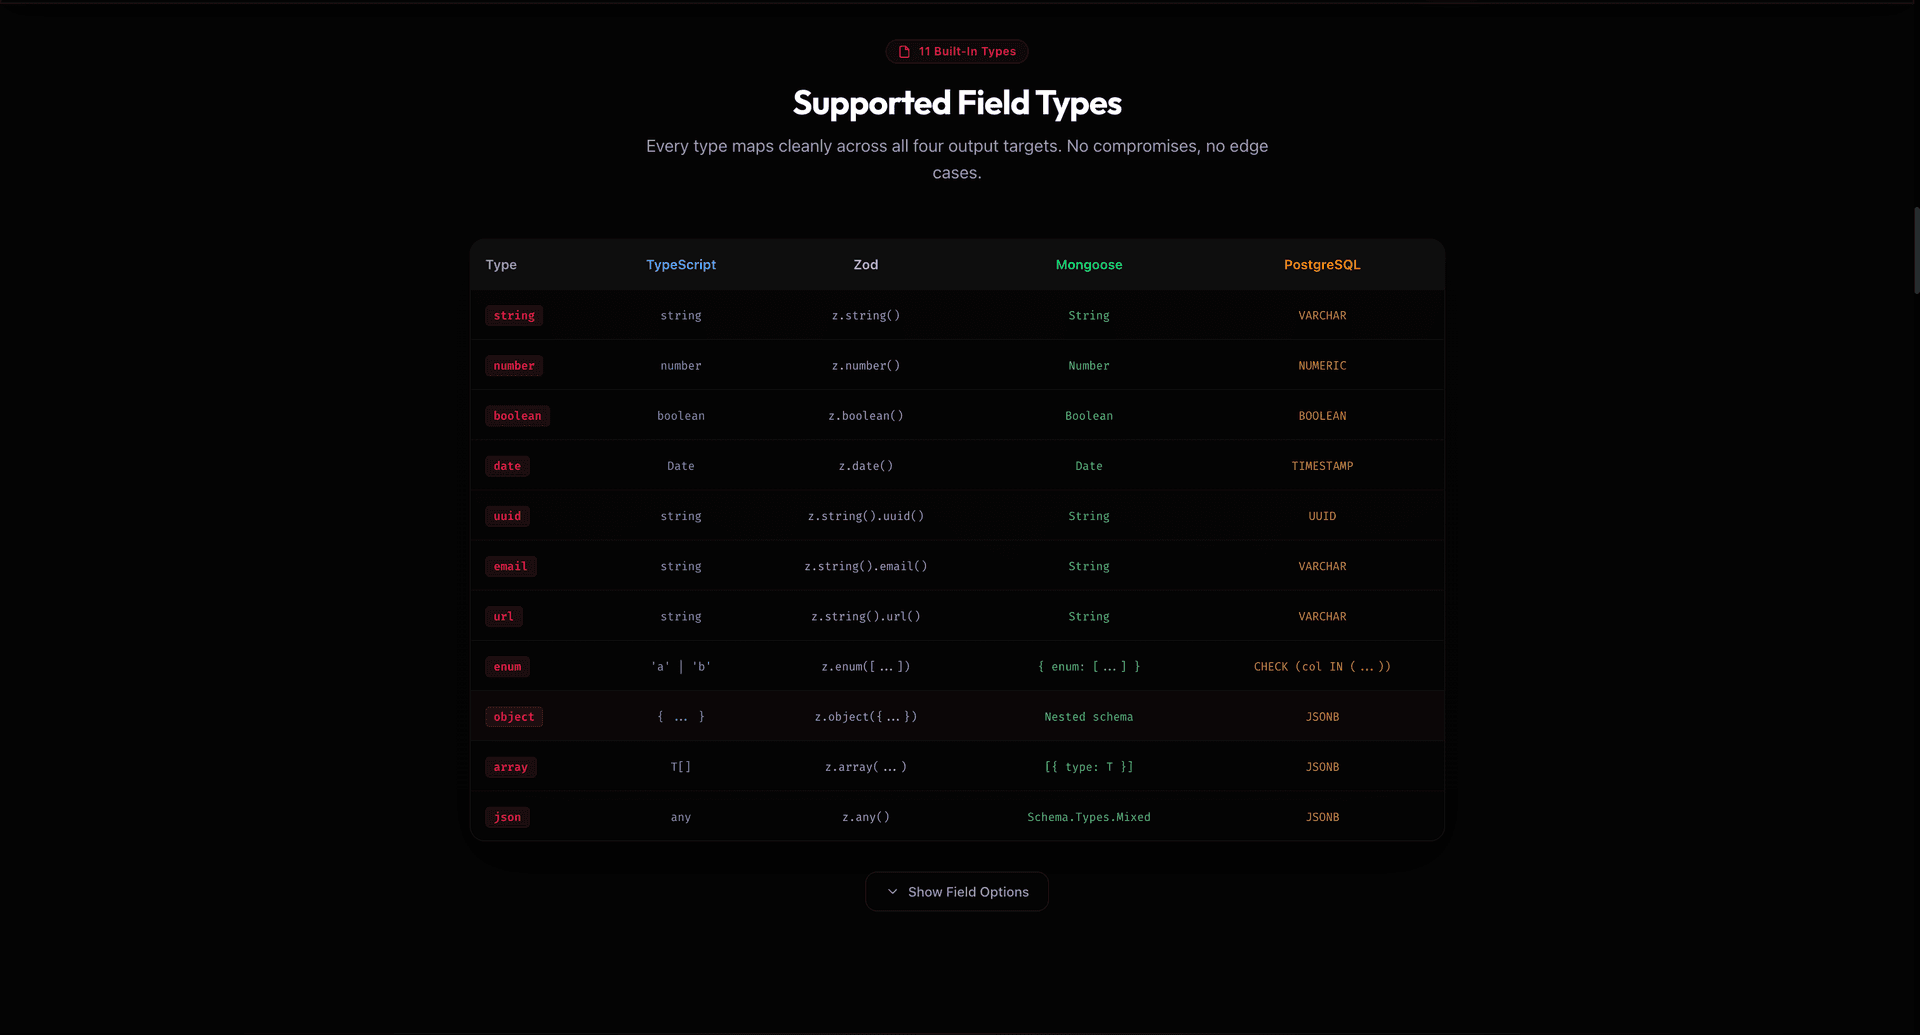Viewport: 1920px width, 1035px height.
Task: Select the boolean type badge
Action: (517, 416)
